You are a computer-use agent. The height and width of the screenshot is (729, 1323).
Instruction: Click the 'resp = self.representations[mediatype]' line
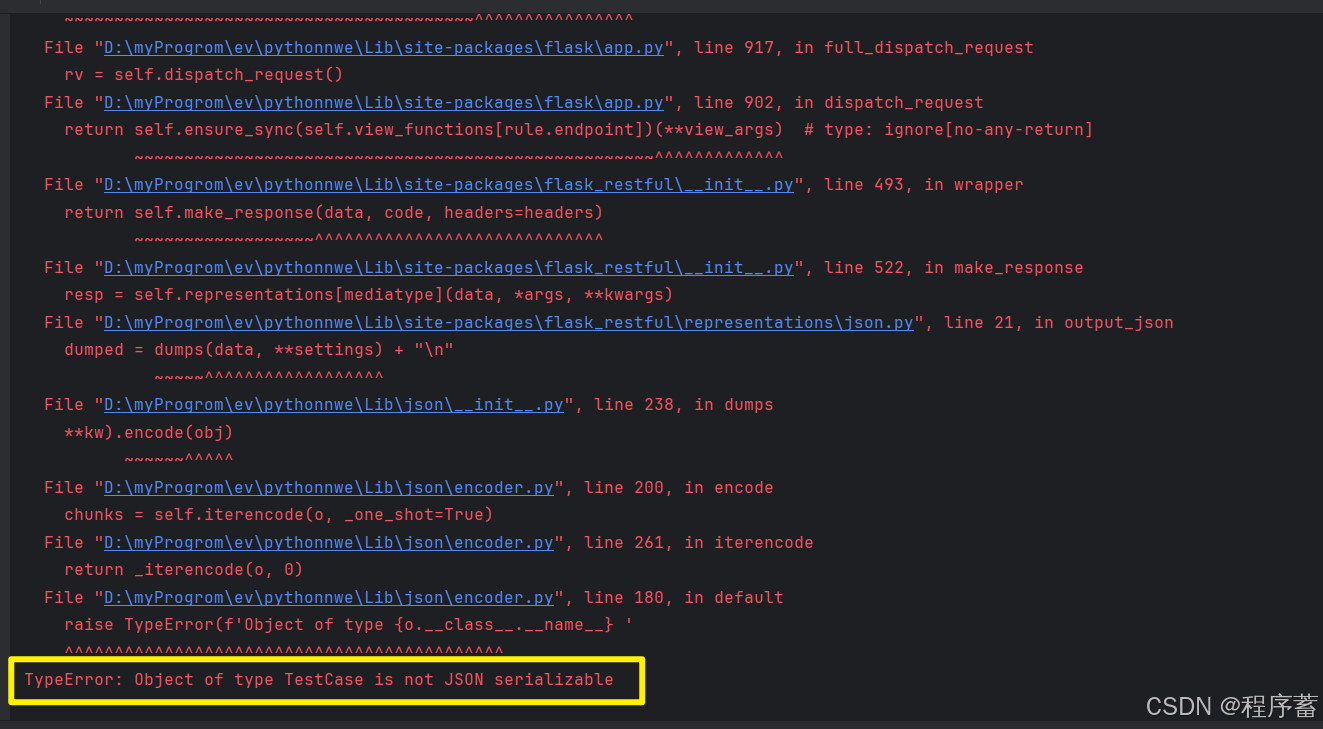point(369,295)
